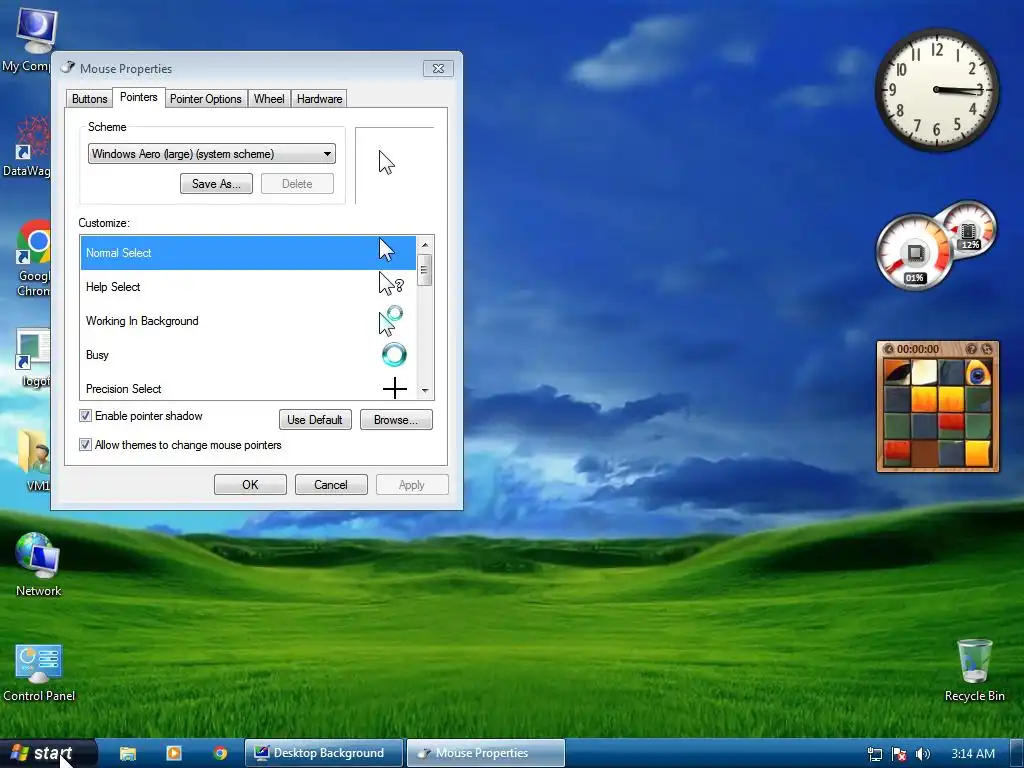This screenshot has width=1024, height=768.
Task: Click the Busy ring pointer icon
Action: (394, 355)
